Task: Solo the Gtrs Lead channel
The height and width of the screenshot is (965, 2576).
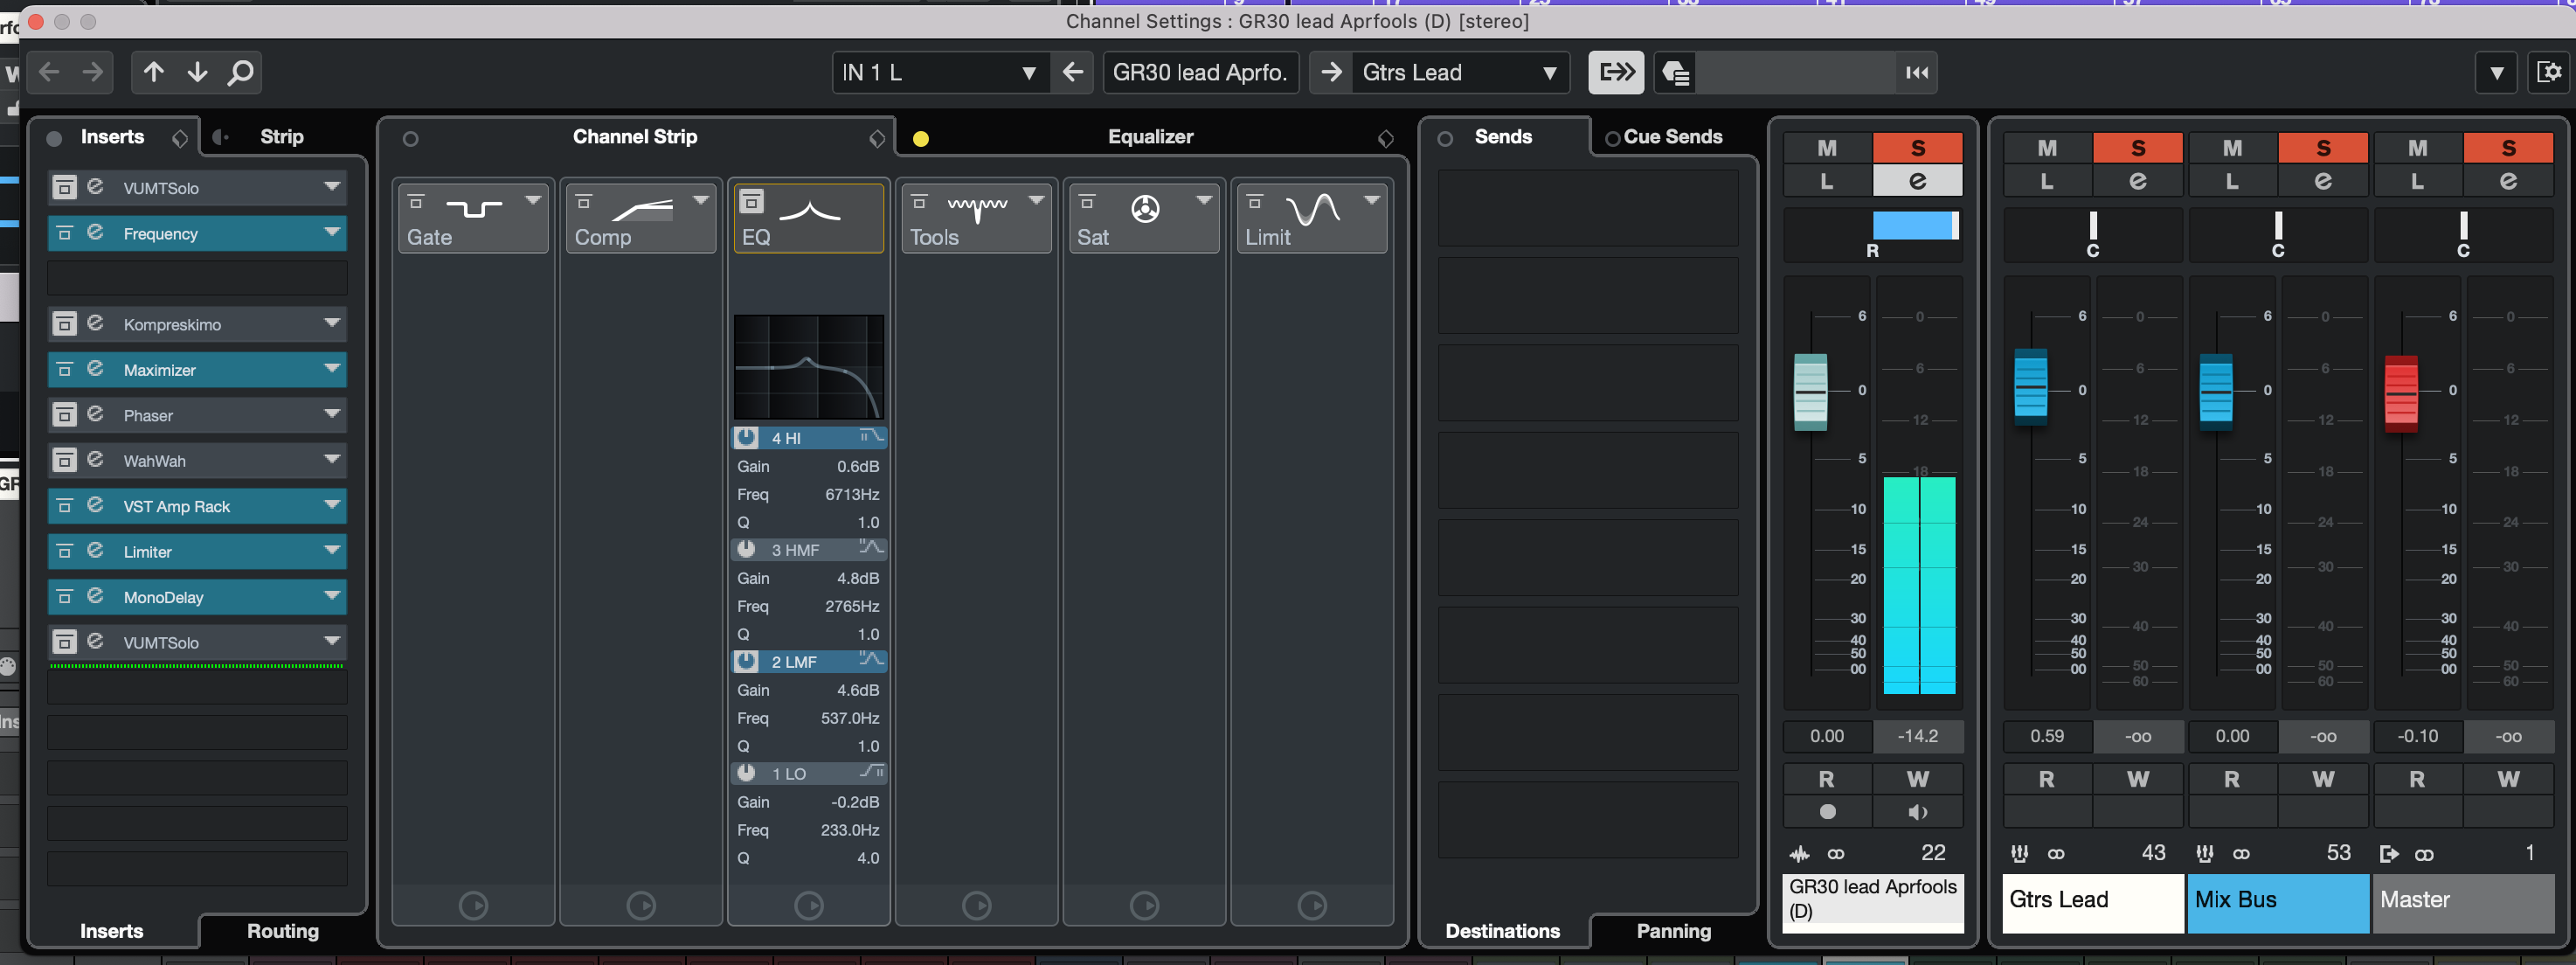Action: [2137, 148]
